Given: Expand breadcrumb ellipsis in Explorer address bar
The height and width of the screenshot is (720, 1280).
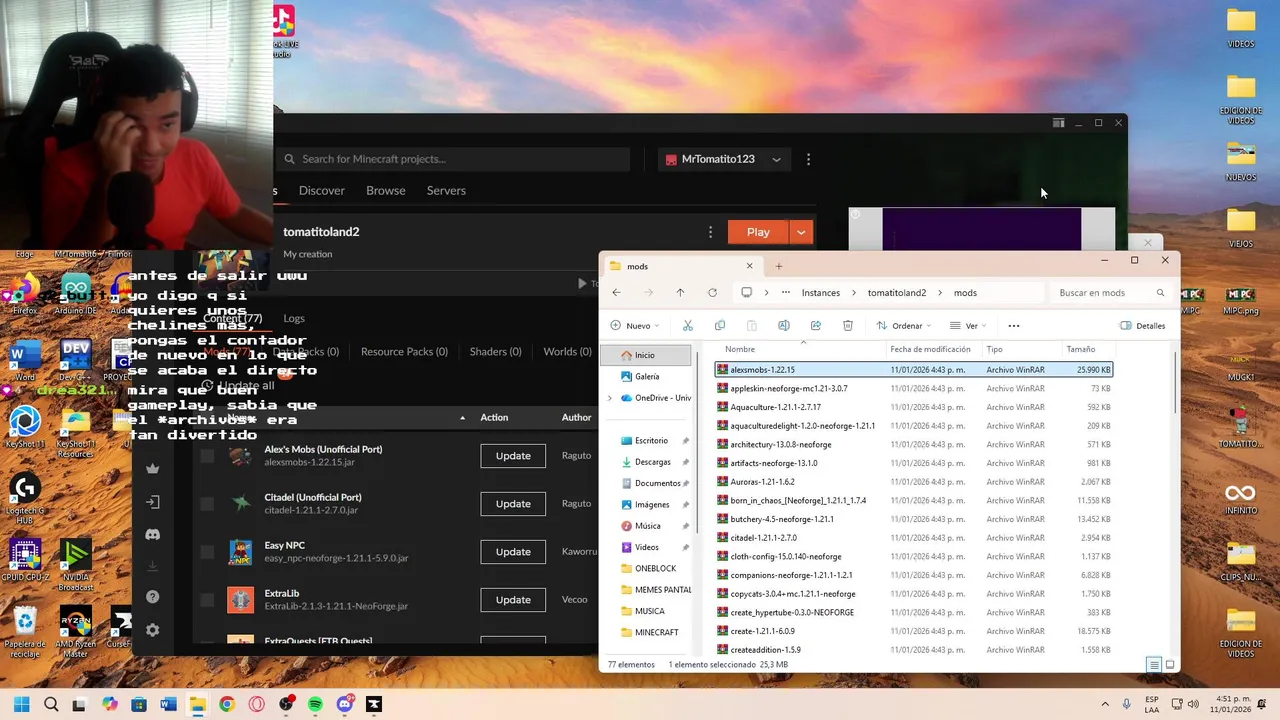Looking at the screenshot, I should click(786, 293).
